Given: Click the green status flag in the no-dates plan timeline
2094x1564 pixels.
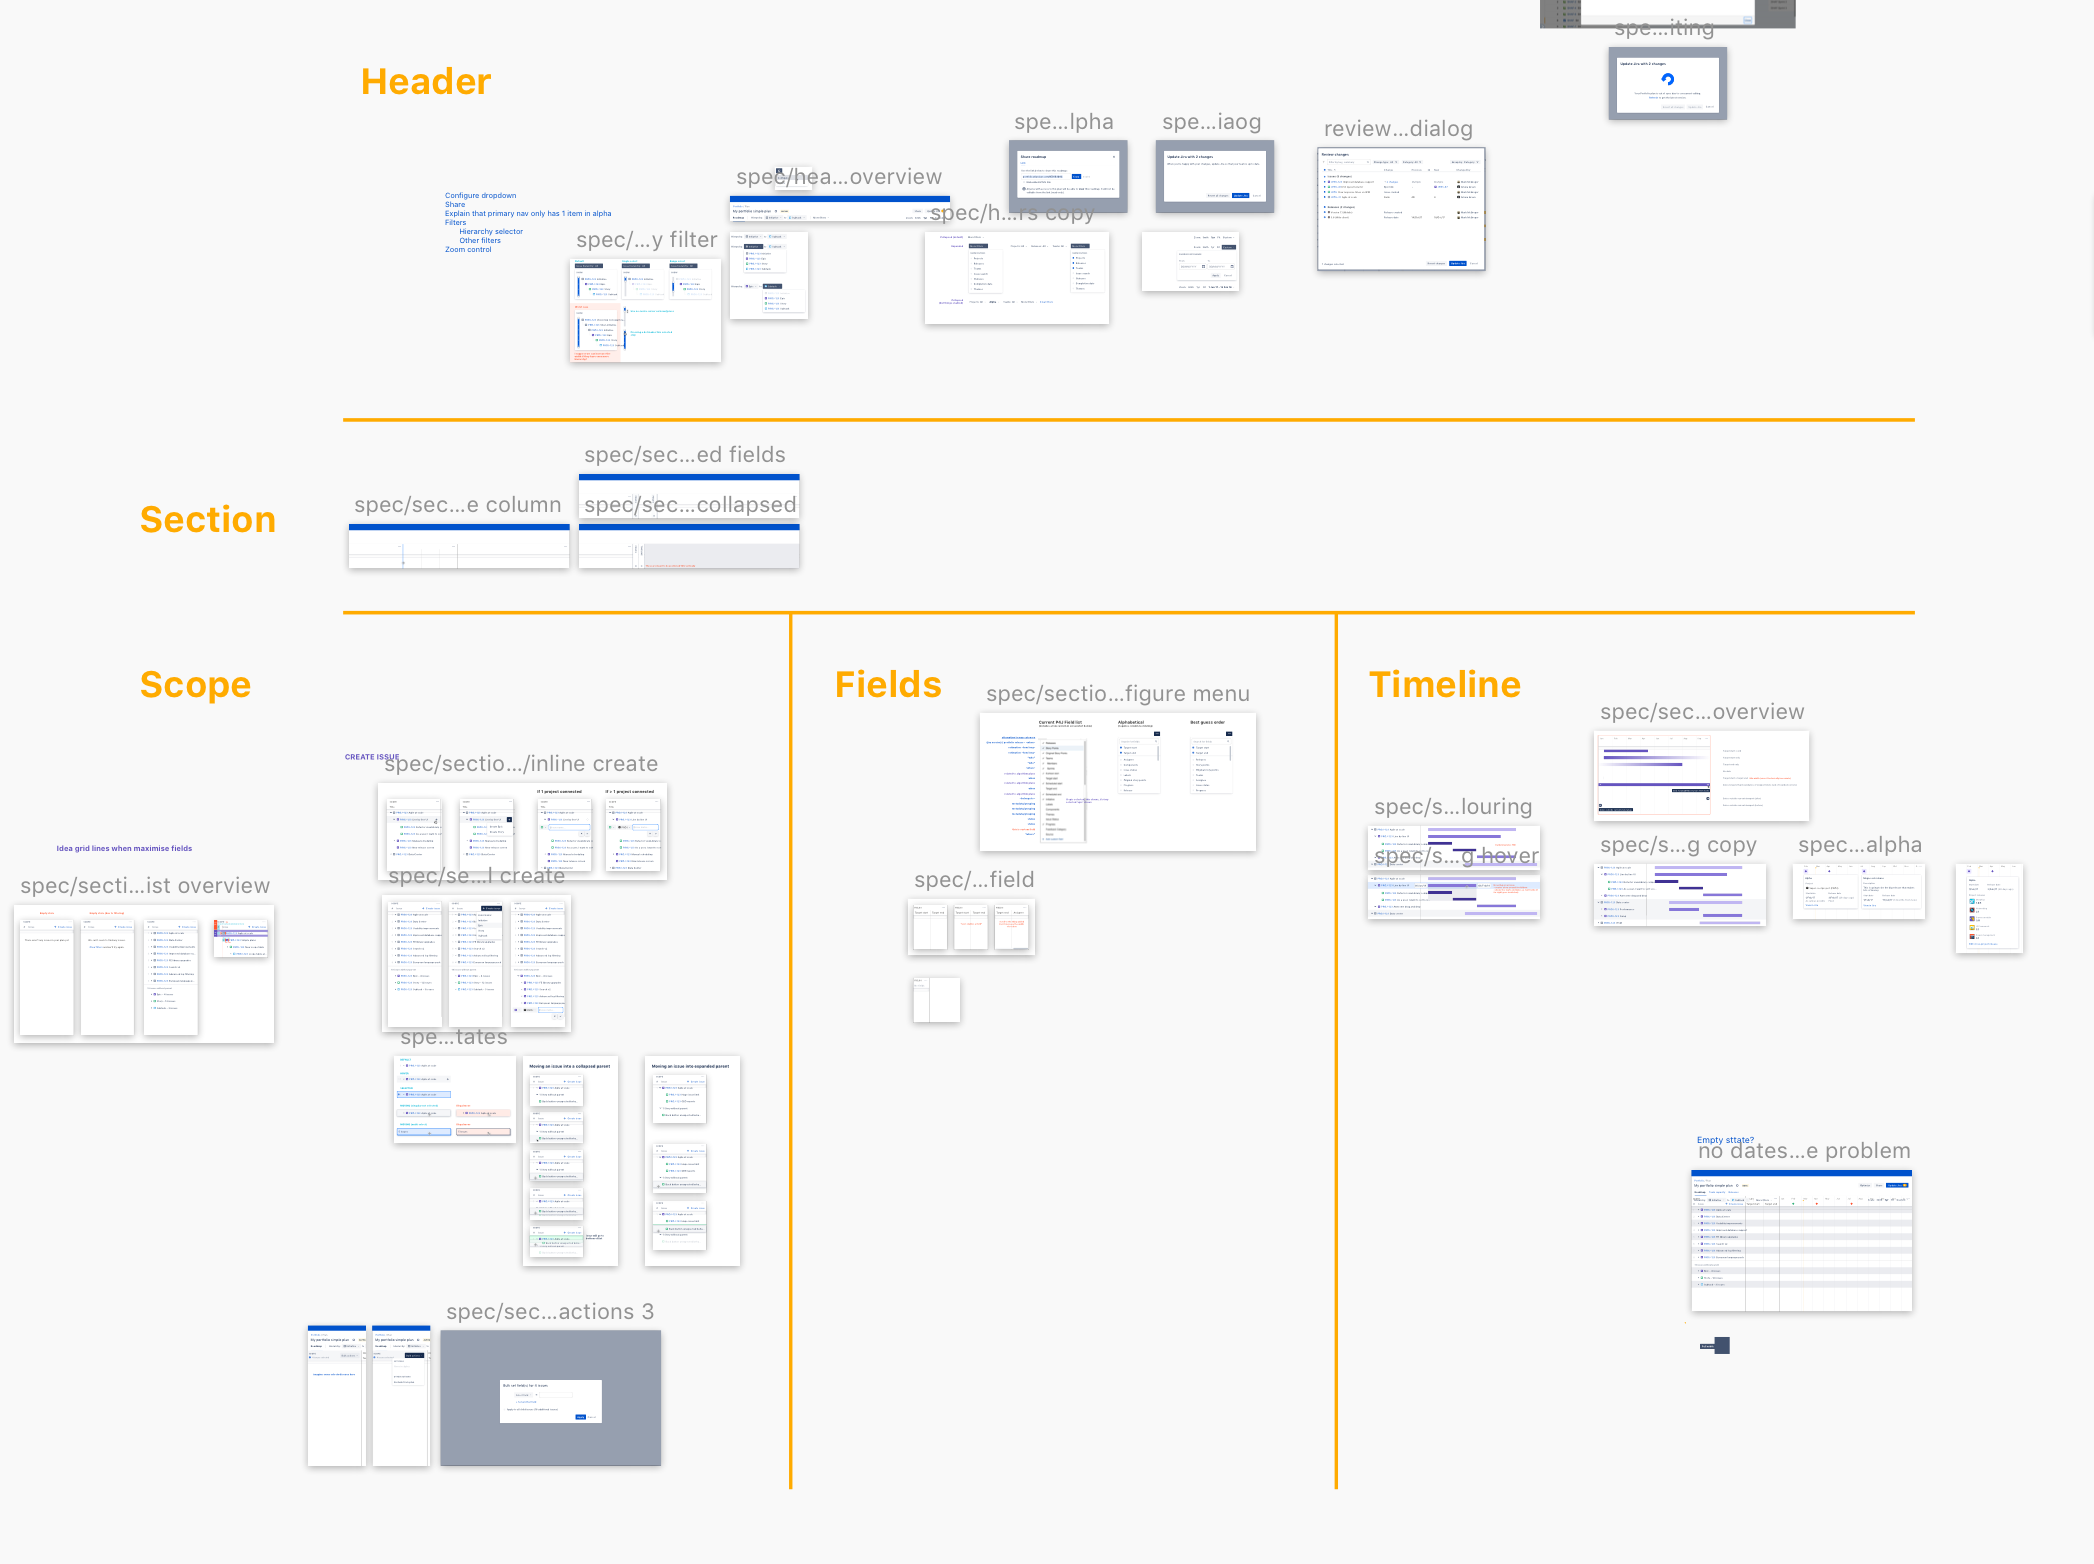Looking at the screenshot, I should point(1793,1203).
